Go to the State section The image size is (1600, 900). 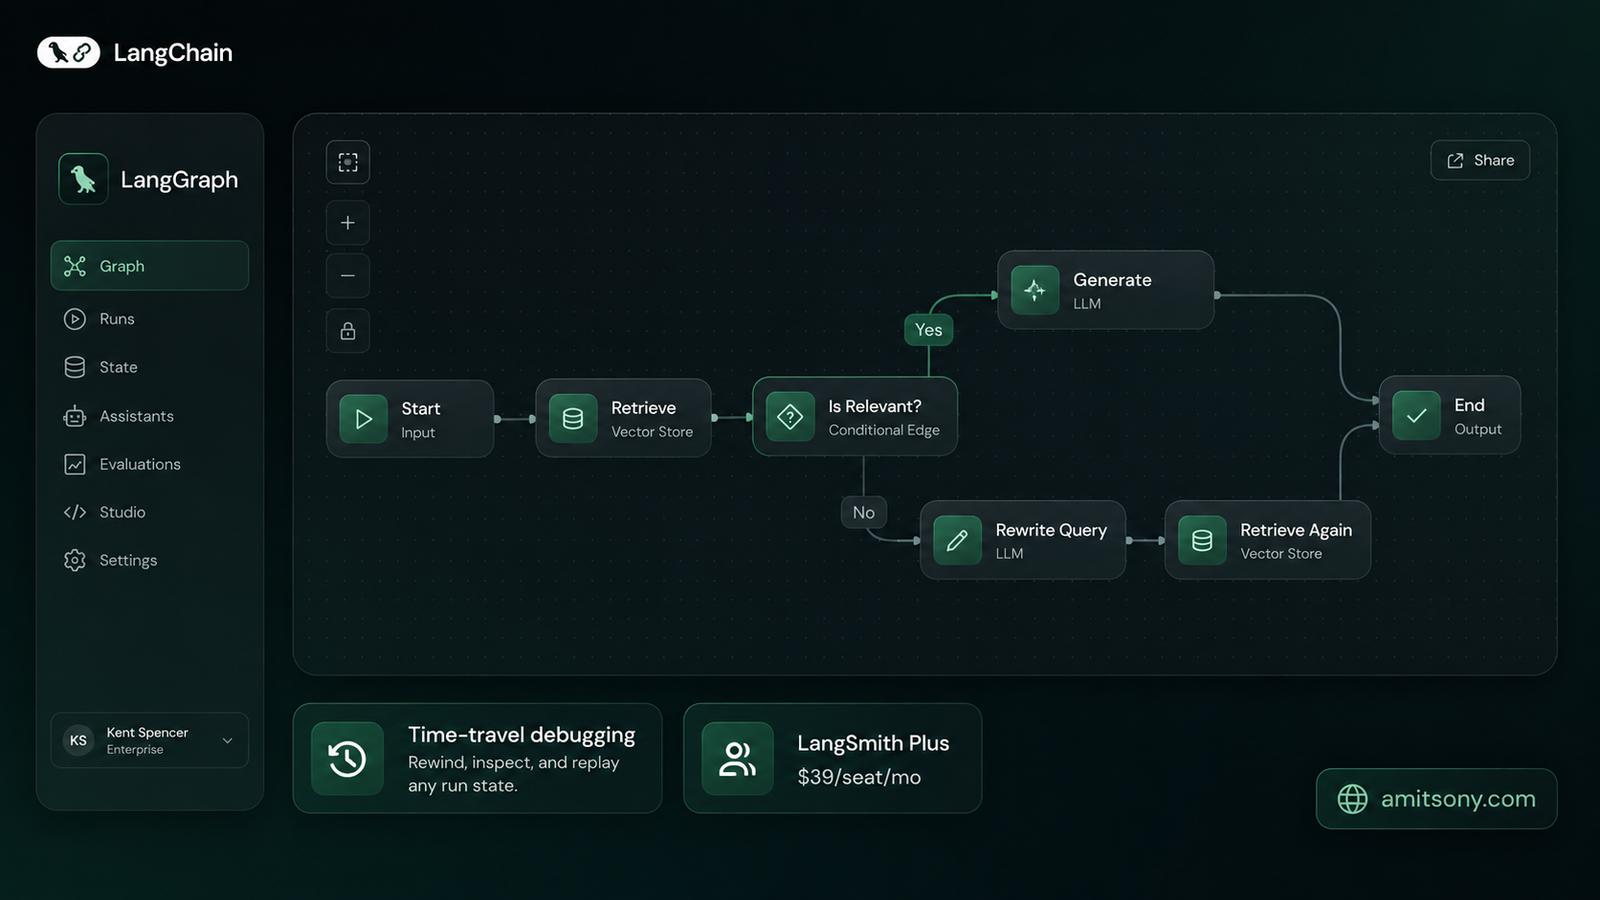(x=150, y=367)
